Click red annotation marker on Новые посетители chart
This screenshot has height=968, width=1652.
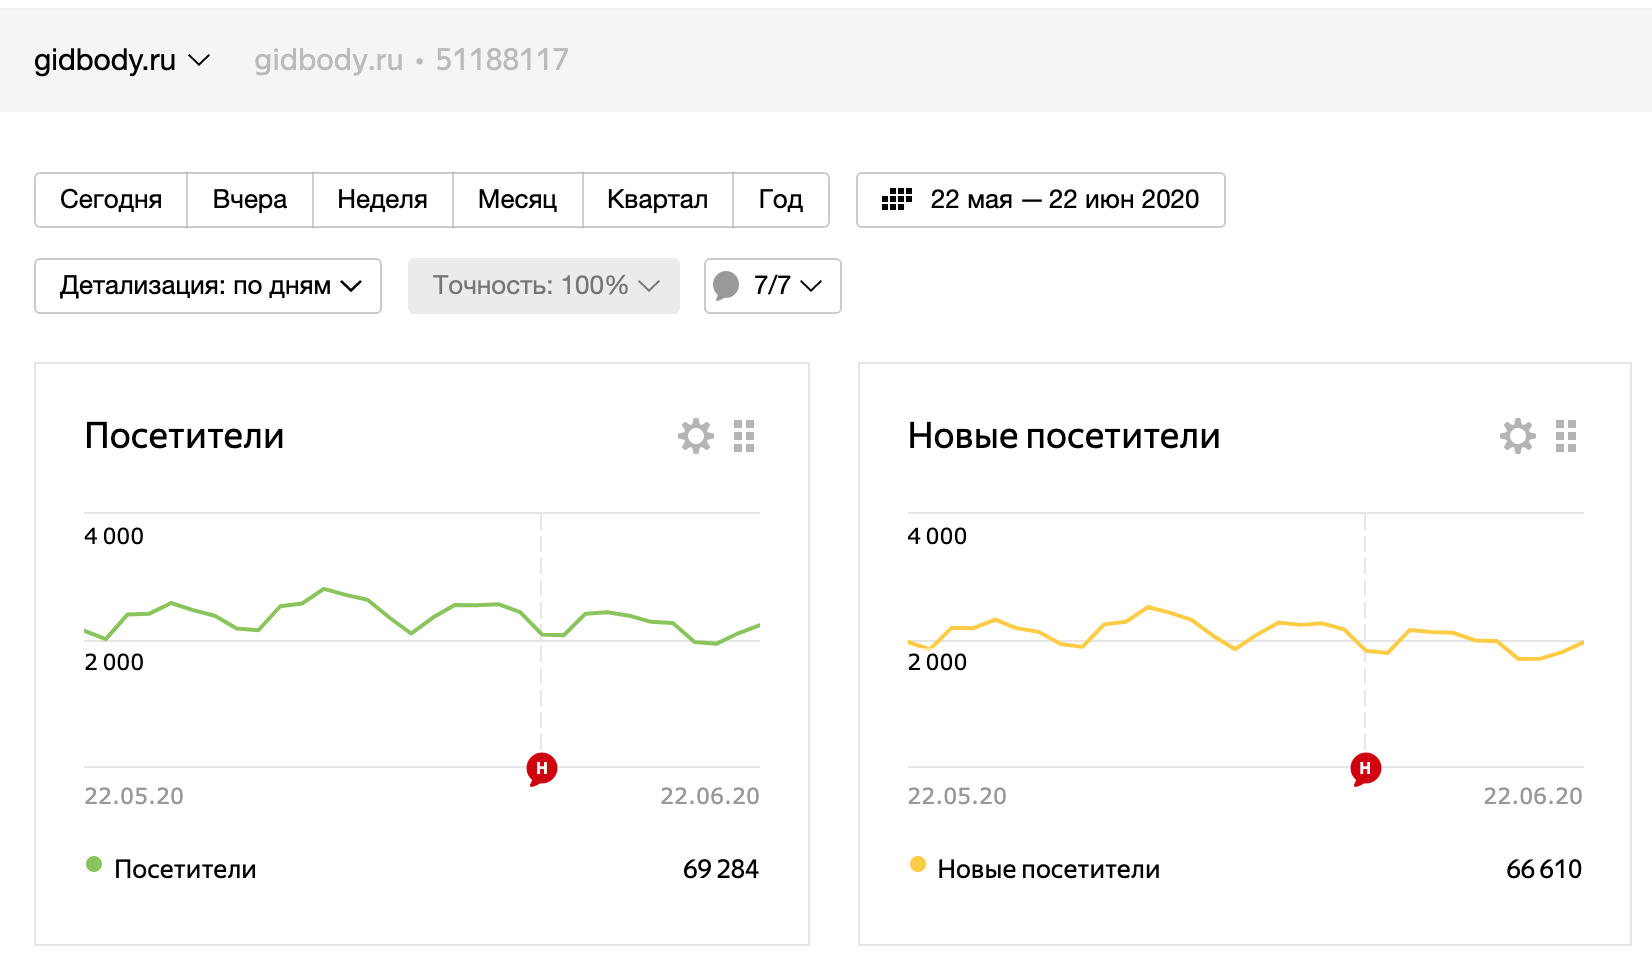(x=1365, y=769)
